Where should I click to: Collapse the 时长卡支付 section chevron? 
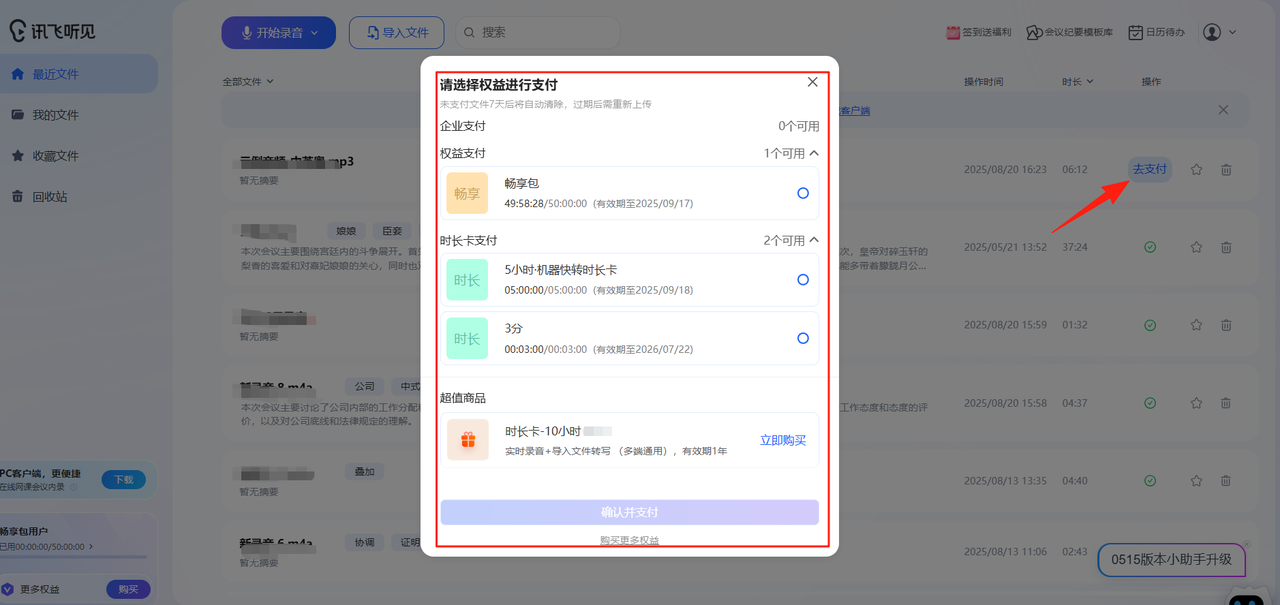click(814, 240)
